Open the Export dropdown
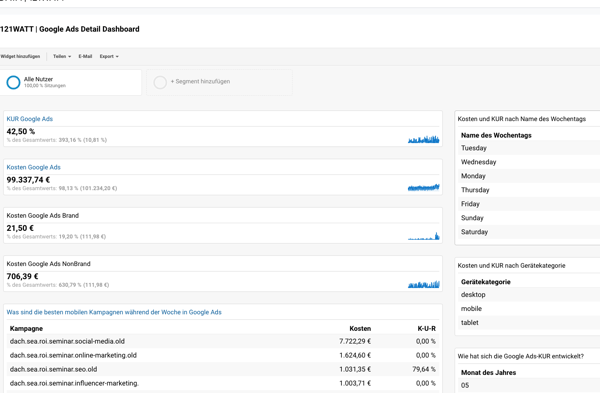The image size is (600, 393). (x=109, y=56)
